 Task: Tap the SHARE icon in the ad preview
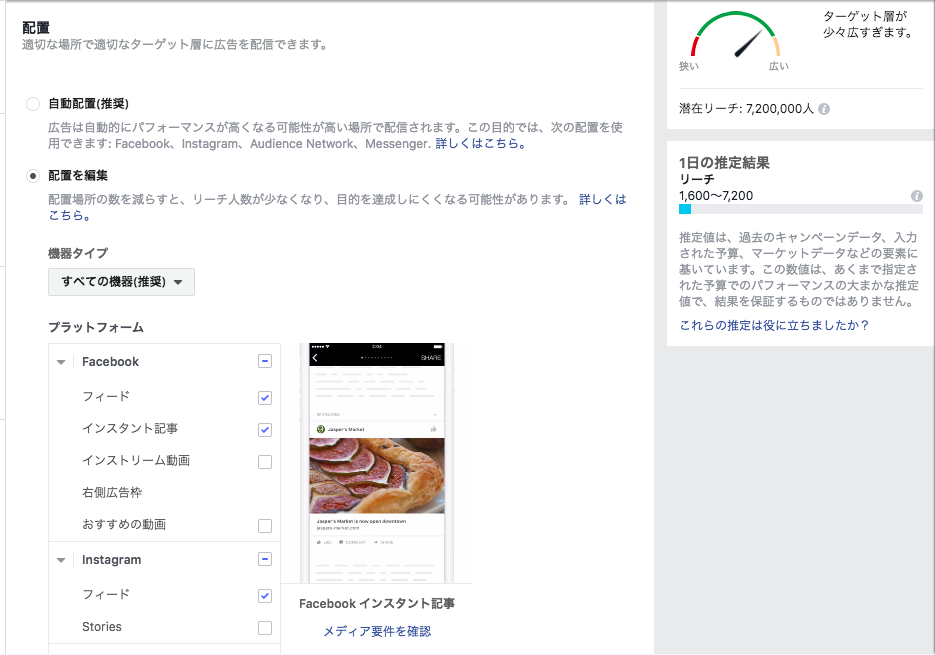431,356
